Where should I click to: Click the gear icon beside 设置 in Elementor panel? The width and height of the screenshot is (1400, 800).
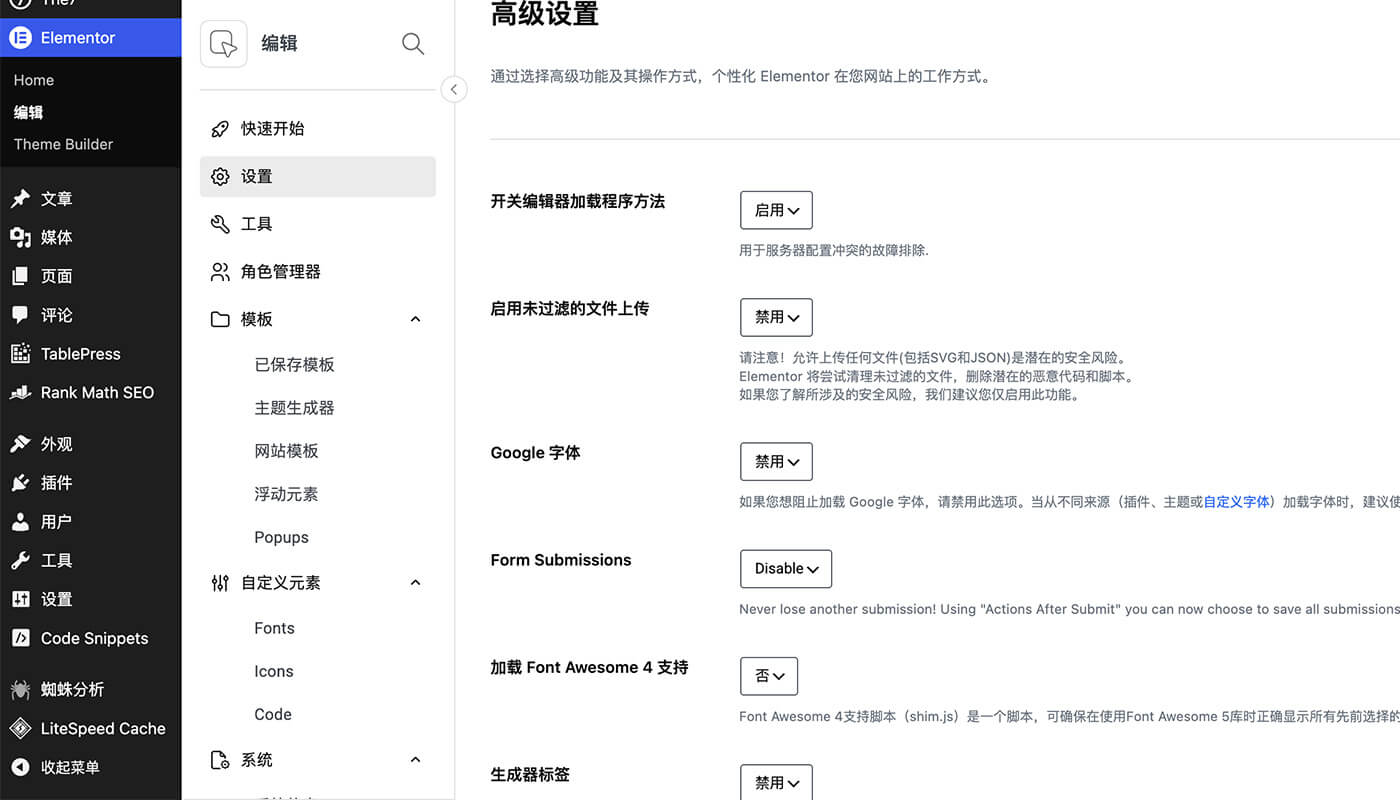click(x=220, y=177)
